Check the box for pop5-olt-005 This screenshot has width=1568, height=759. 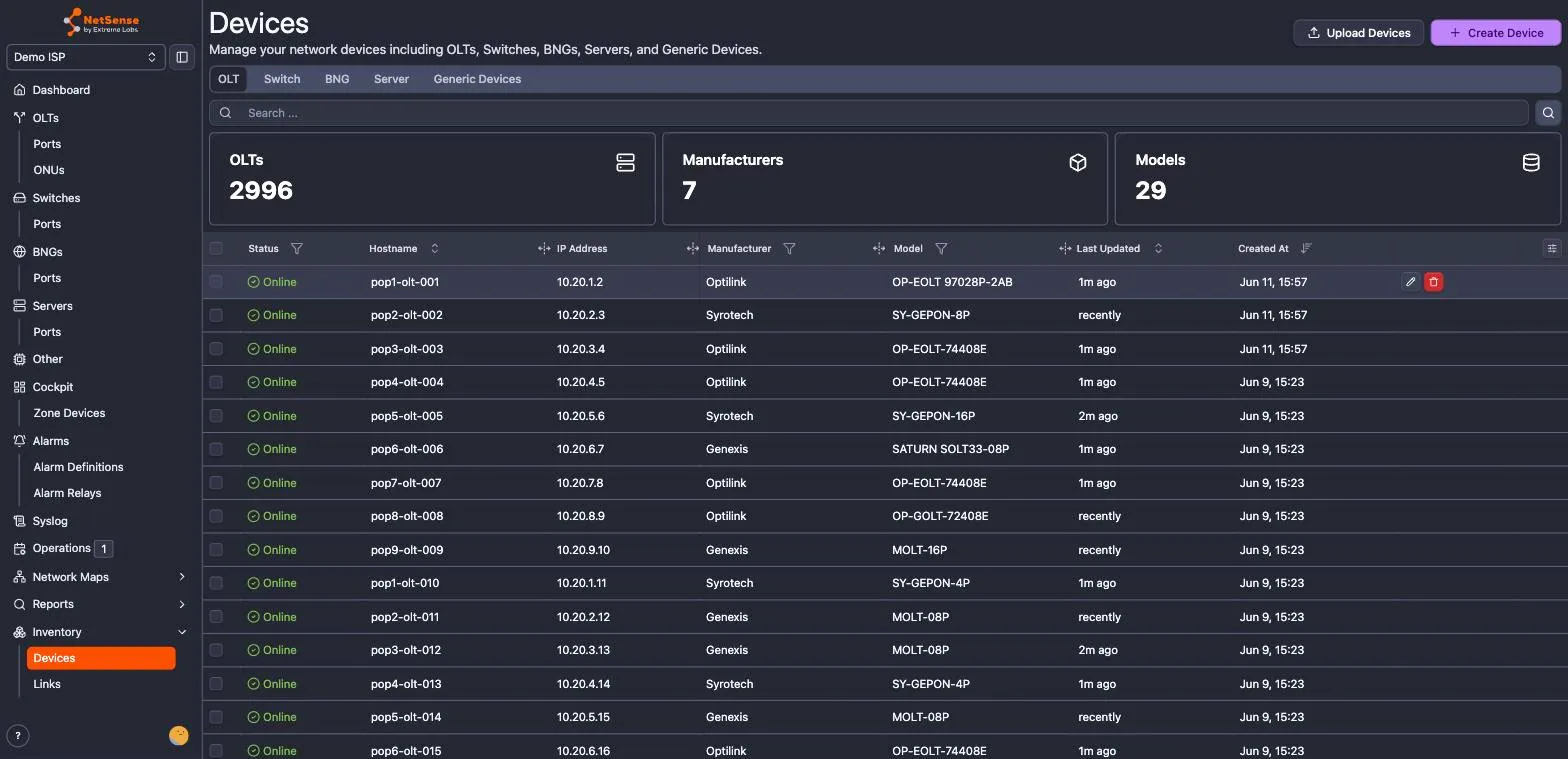[216, 416]
